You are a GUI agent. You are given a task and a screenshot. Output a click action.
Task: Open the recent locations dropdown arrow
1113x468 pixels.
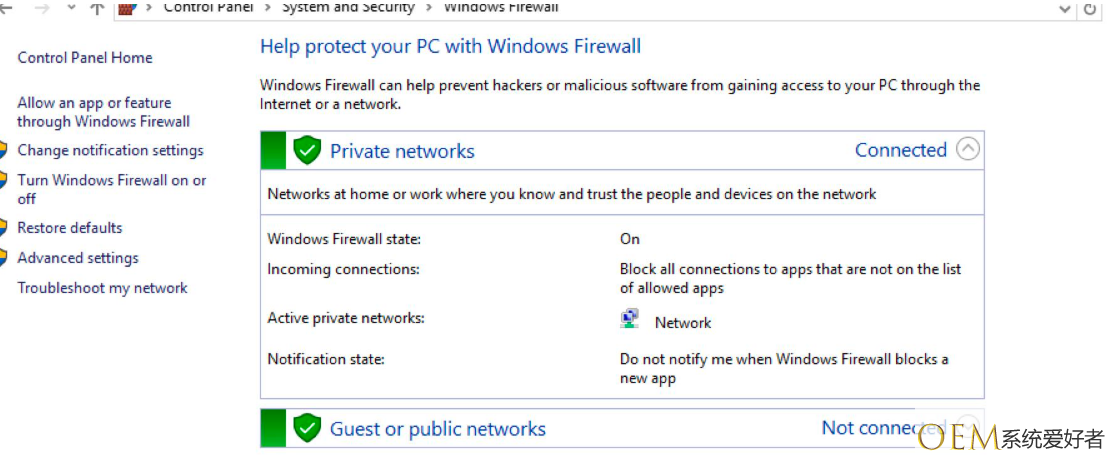[x=70, y=8]
